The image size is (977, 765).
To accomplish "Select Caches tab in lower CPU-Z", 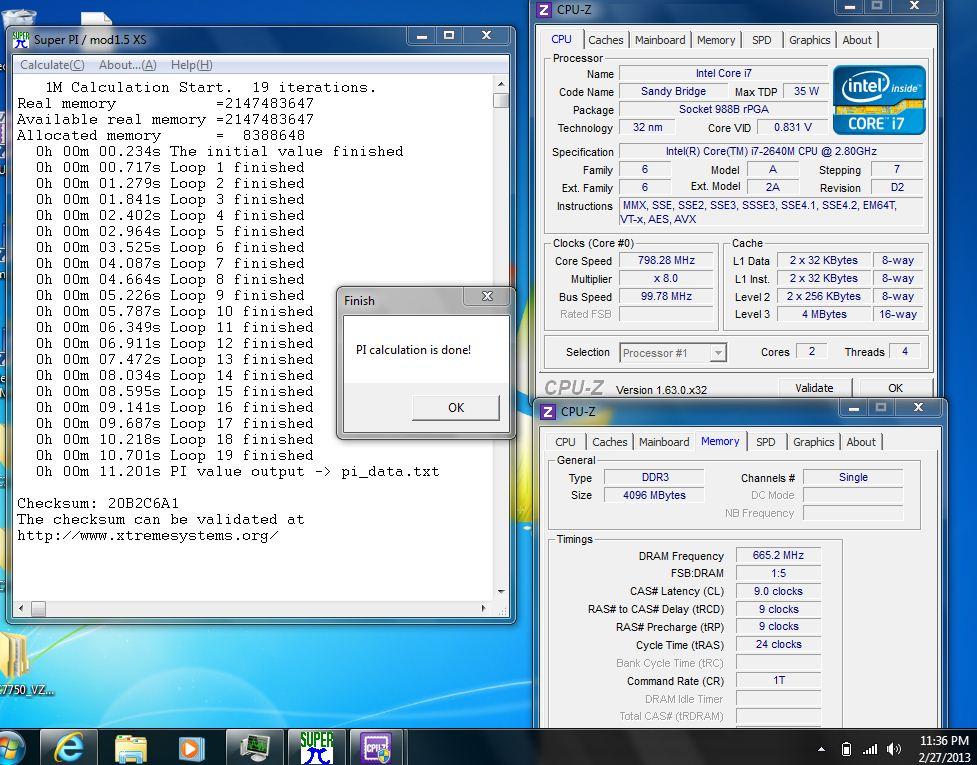I will coord(609,442).
